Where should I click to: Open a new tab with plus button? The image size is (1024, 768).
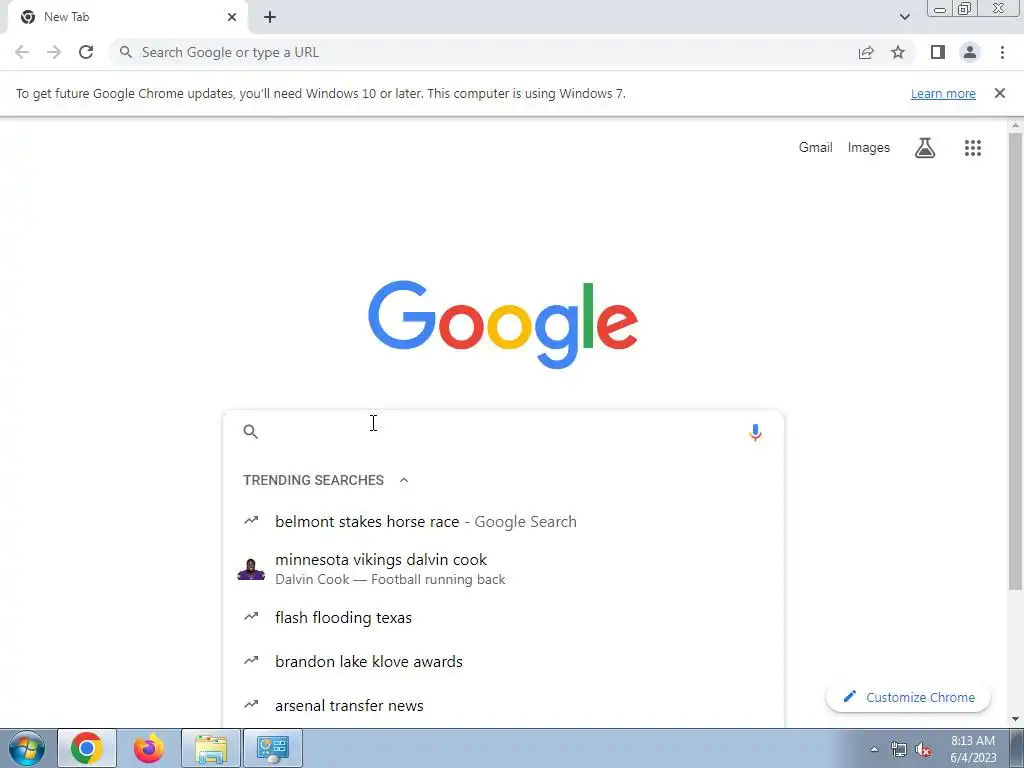pyautogui.click(x=270, y=17)
